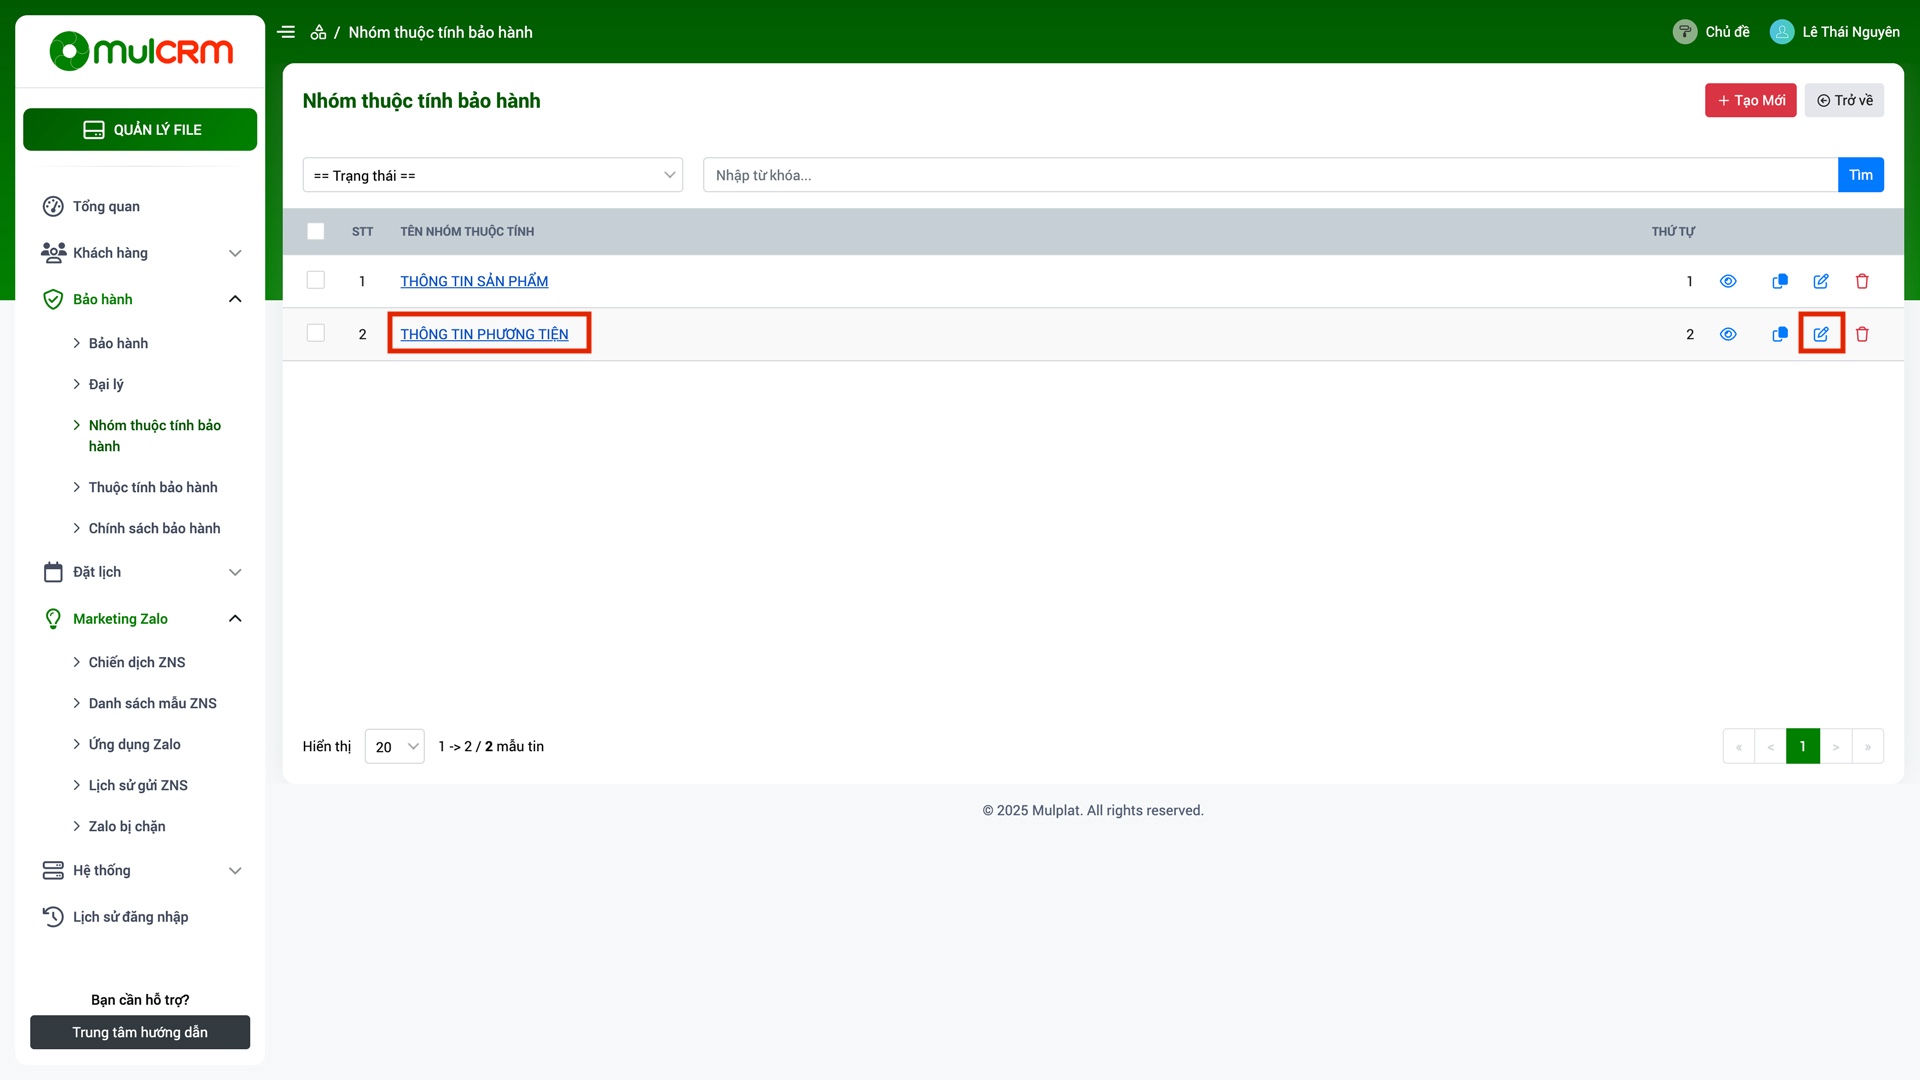Click the user avatar Lê Thái Nguyên
The width and height of the screenshot is (1920, 1080).
(1782, 32)
